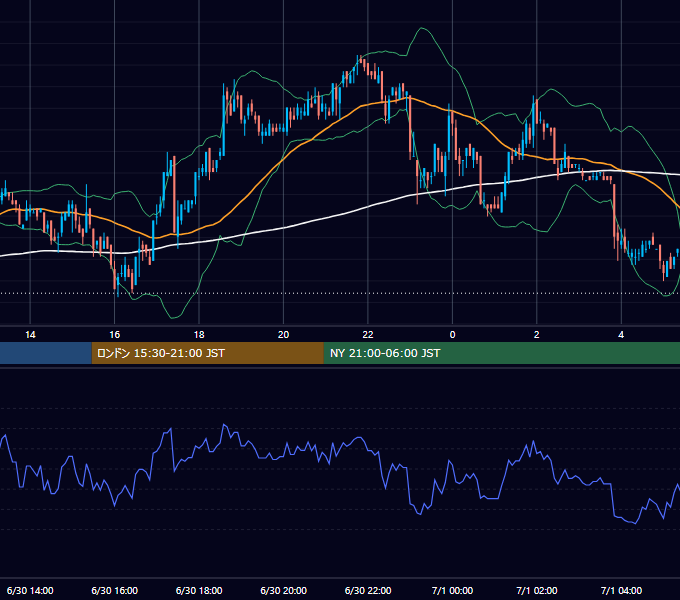The image size is (680, 600).
Task: Click the 18 hour axis label
Action: pos(199,335)
